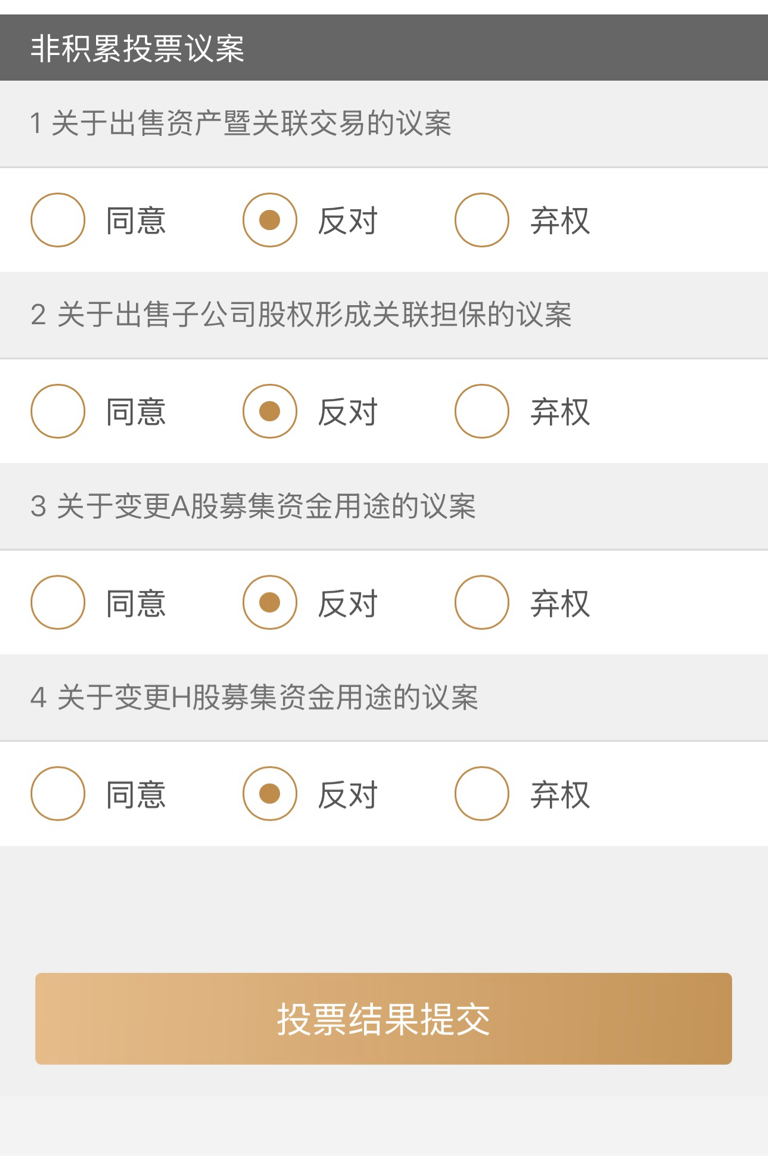
Task: Click the 同意 label in proposal 1 row
Action: pos(136,221)
